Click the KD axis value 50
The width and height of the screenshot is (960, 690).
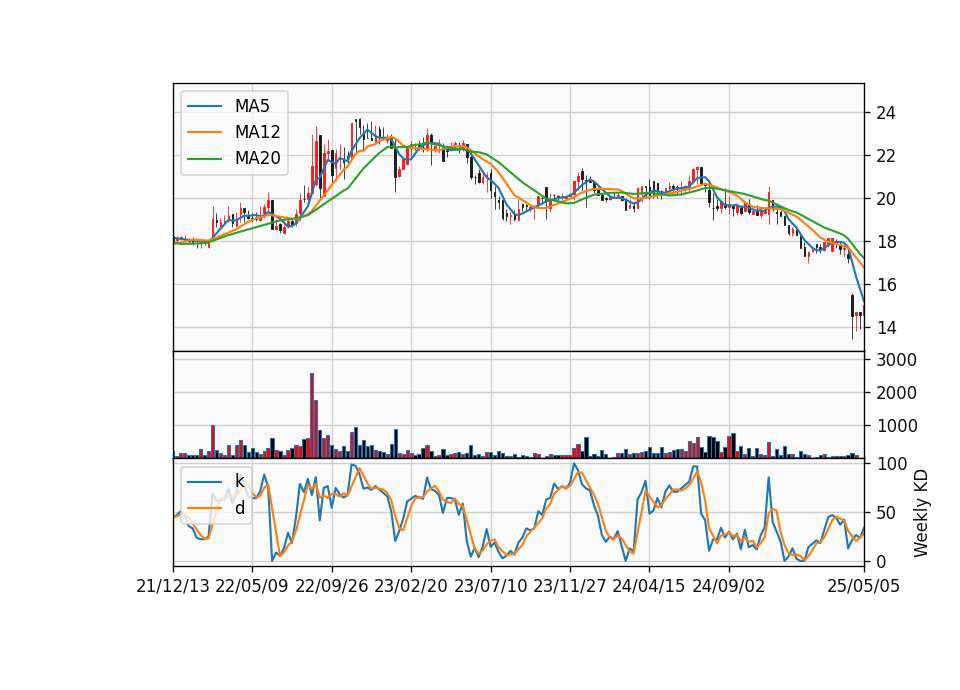click(885, 513)
